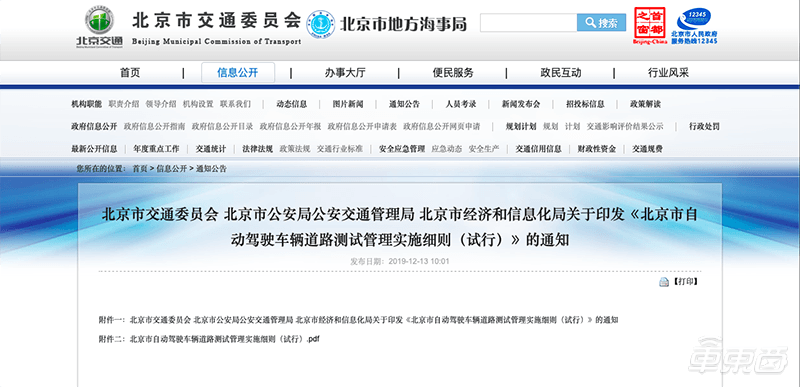This screenshot has width=800, height=387.
Task: Go to the 便民服务 navigation tab
Action: click(453, 73)
